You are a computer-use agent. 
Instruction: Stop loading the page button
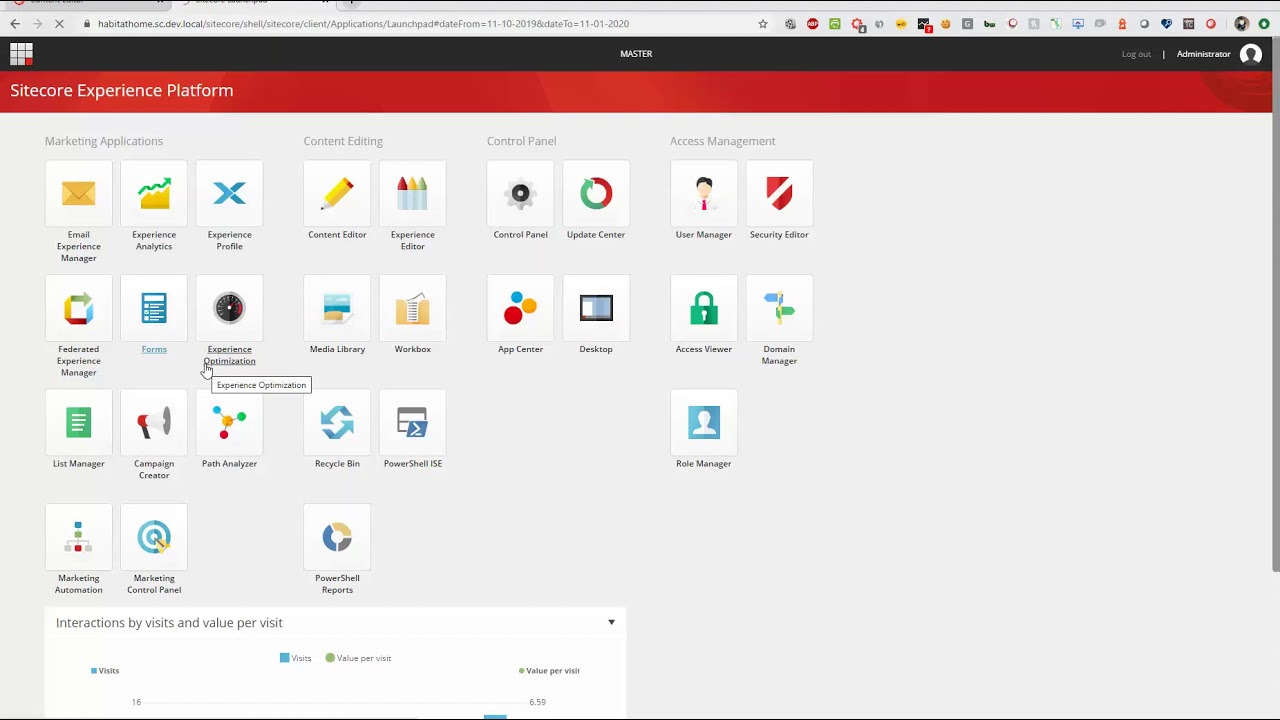point(60,24)
